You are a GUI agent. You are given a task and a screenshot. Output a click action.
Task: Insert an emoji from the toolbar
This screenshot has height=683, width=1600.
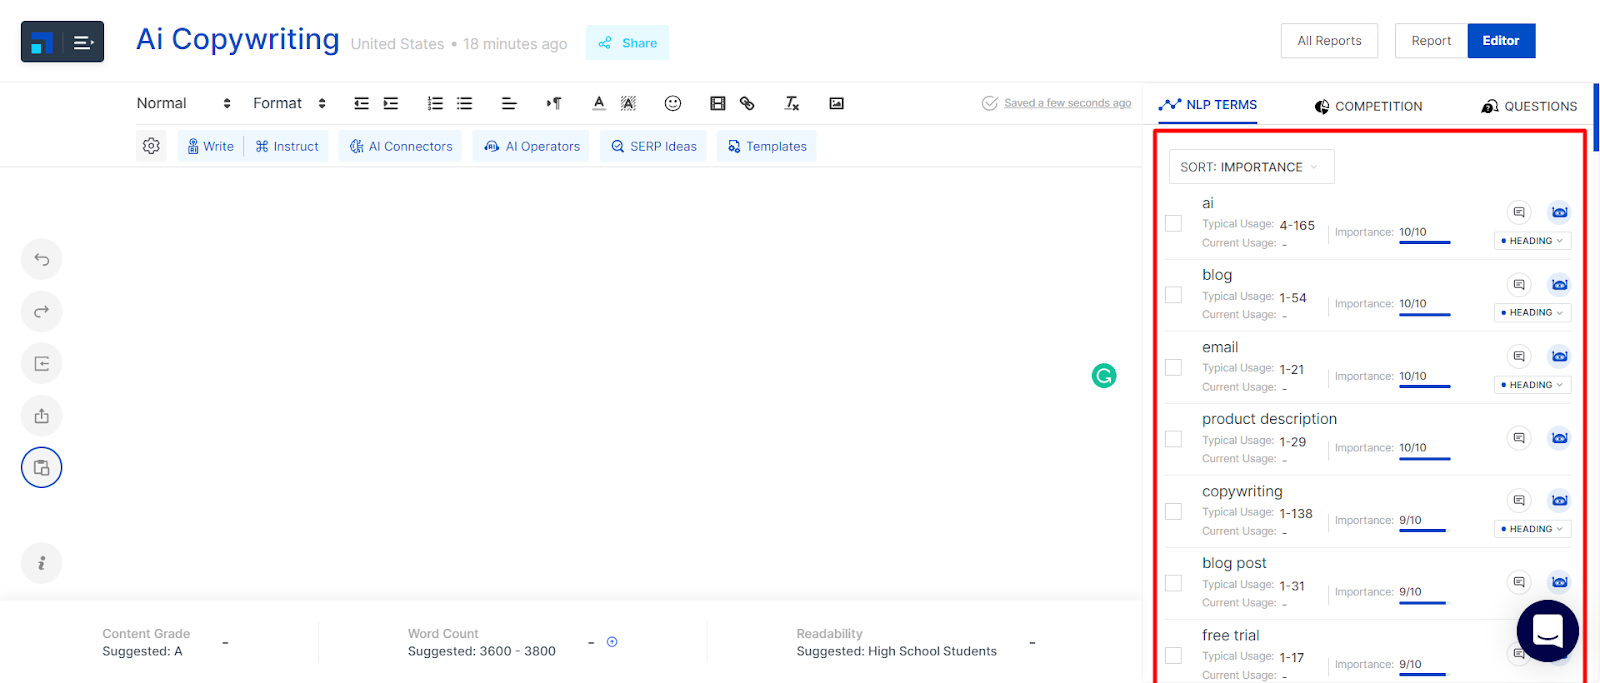tap(673, 103)
